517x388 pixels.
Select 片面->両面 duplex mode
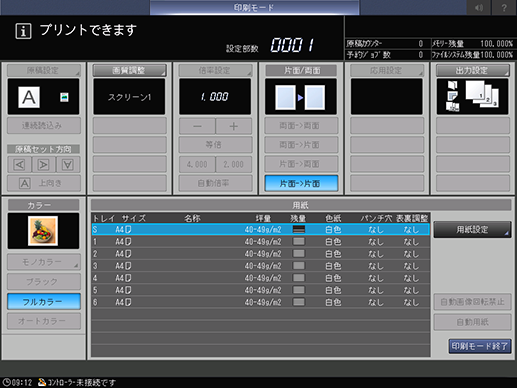(301, 164)
